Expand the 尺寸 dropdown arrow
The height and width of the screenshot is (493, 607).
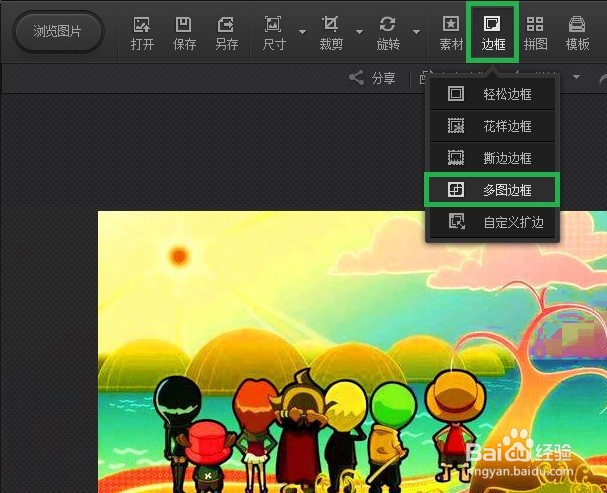tap(303, 32)
